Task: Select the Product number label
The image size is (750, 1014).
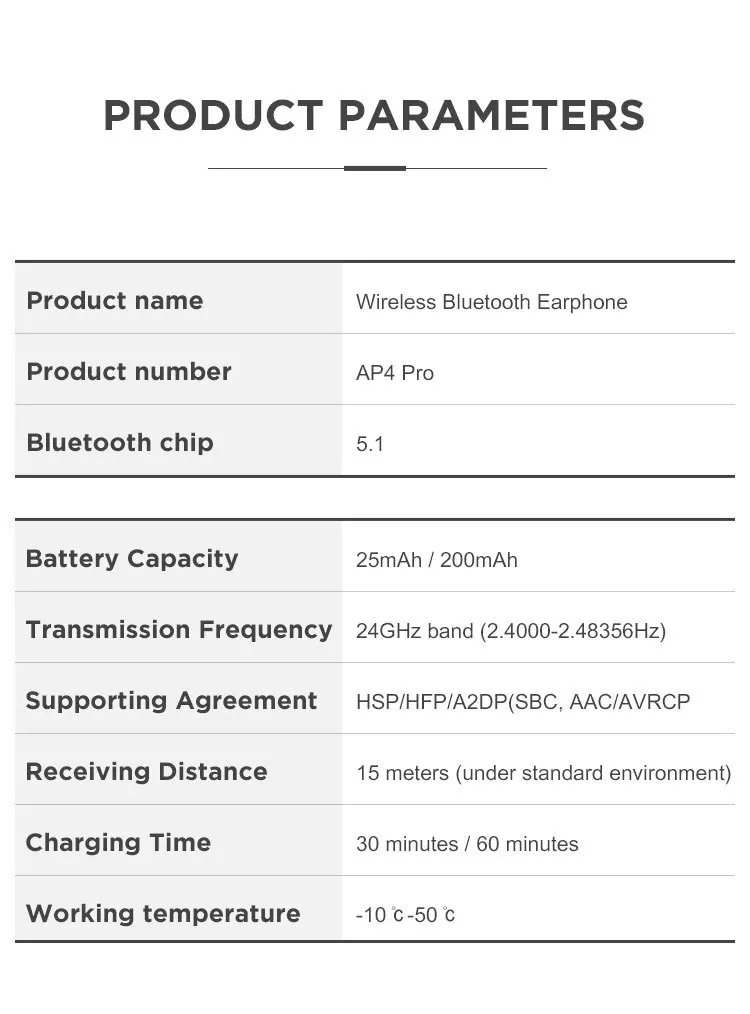Action: [x=129, y=372]
